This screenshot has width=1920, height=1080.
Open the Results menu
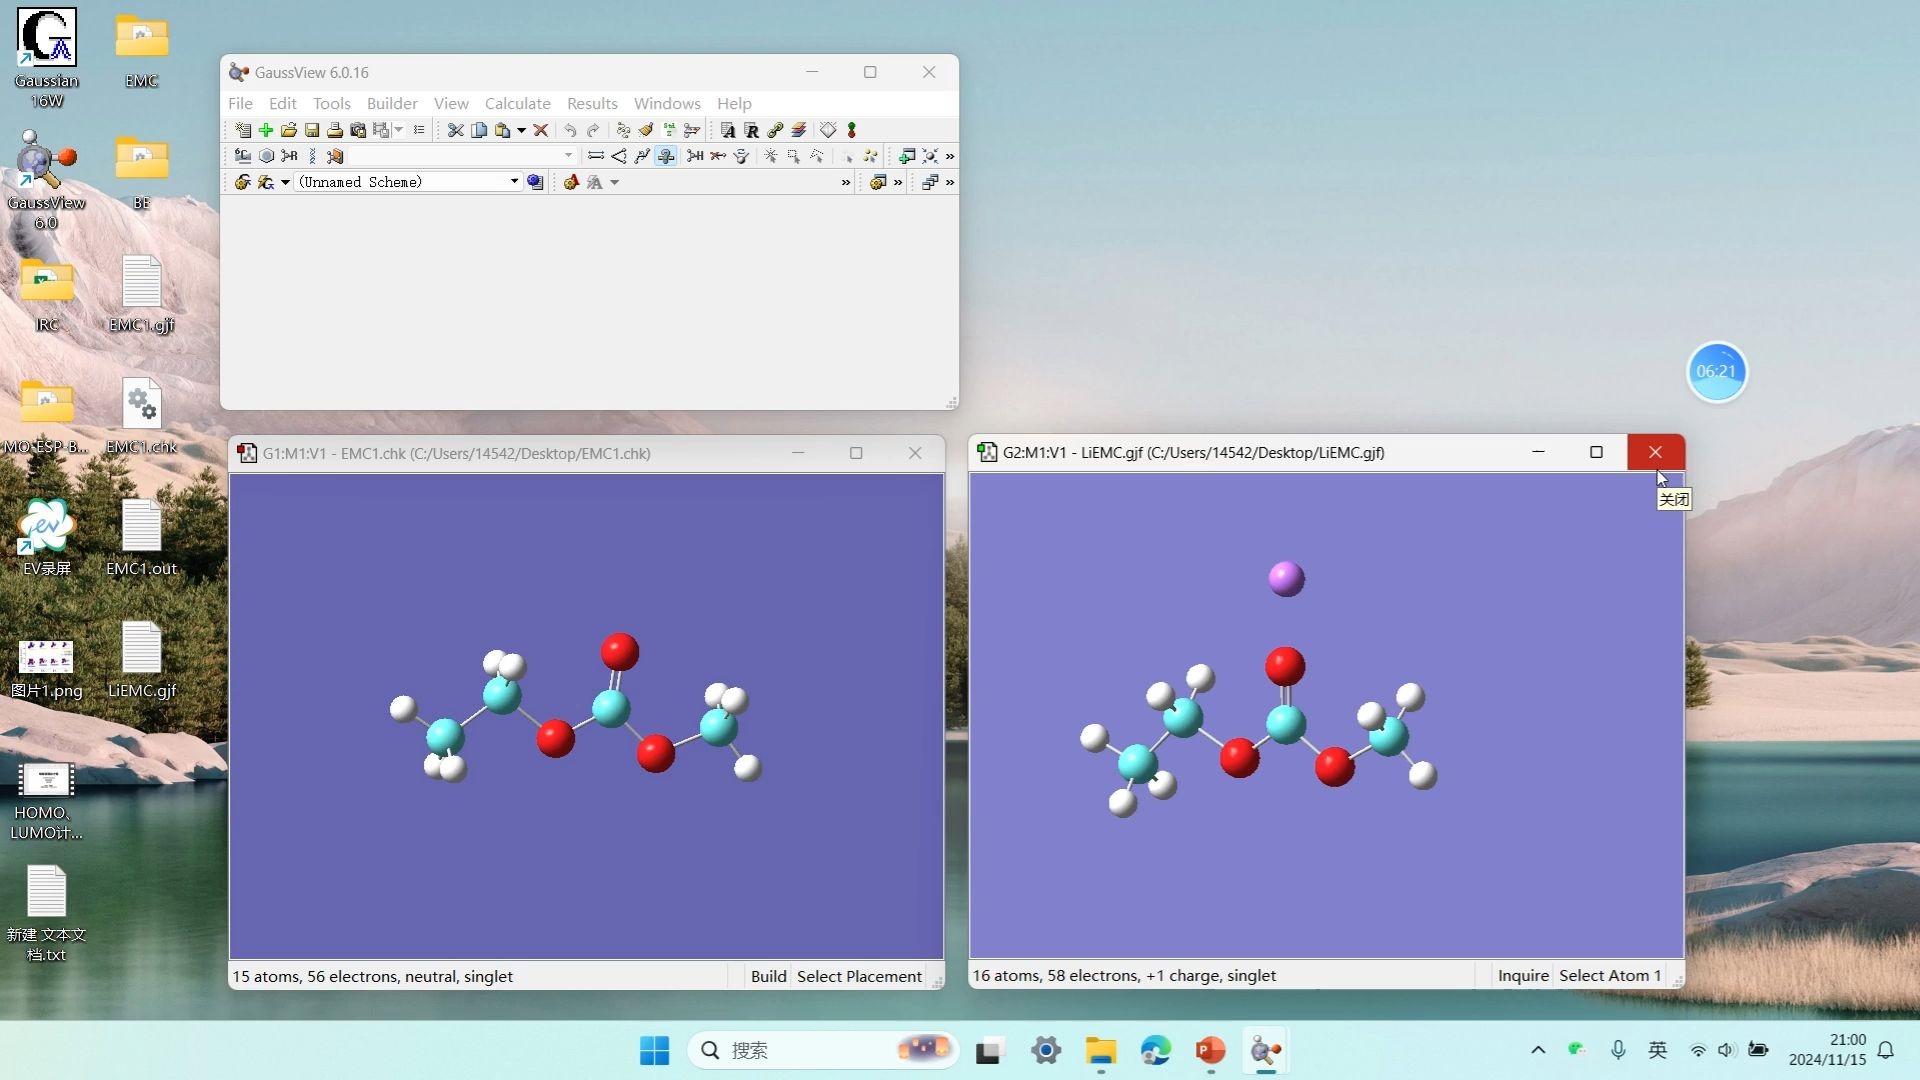point(592,103)
